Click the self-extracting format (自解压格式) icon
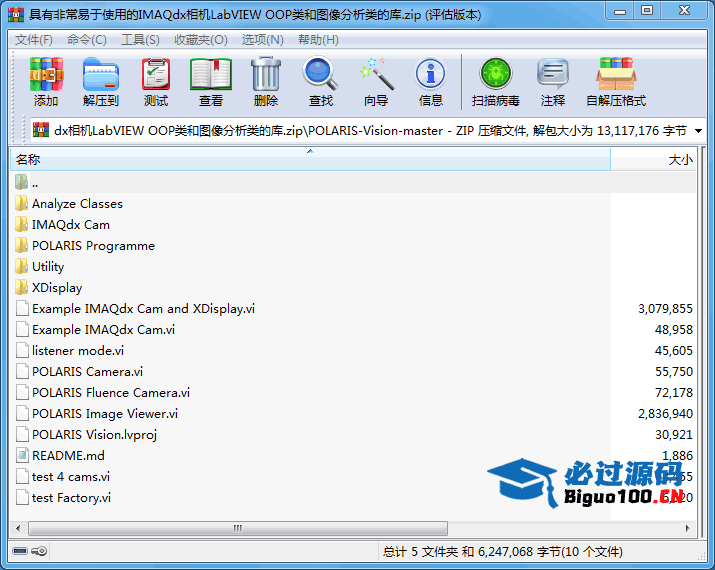 [x=616, y=81]
